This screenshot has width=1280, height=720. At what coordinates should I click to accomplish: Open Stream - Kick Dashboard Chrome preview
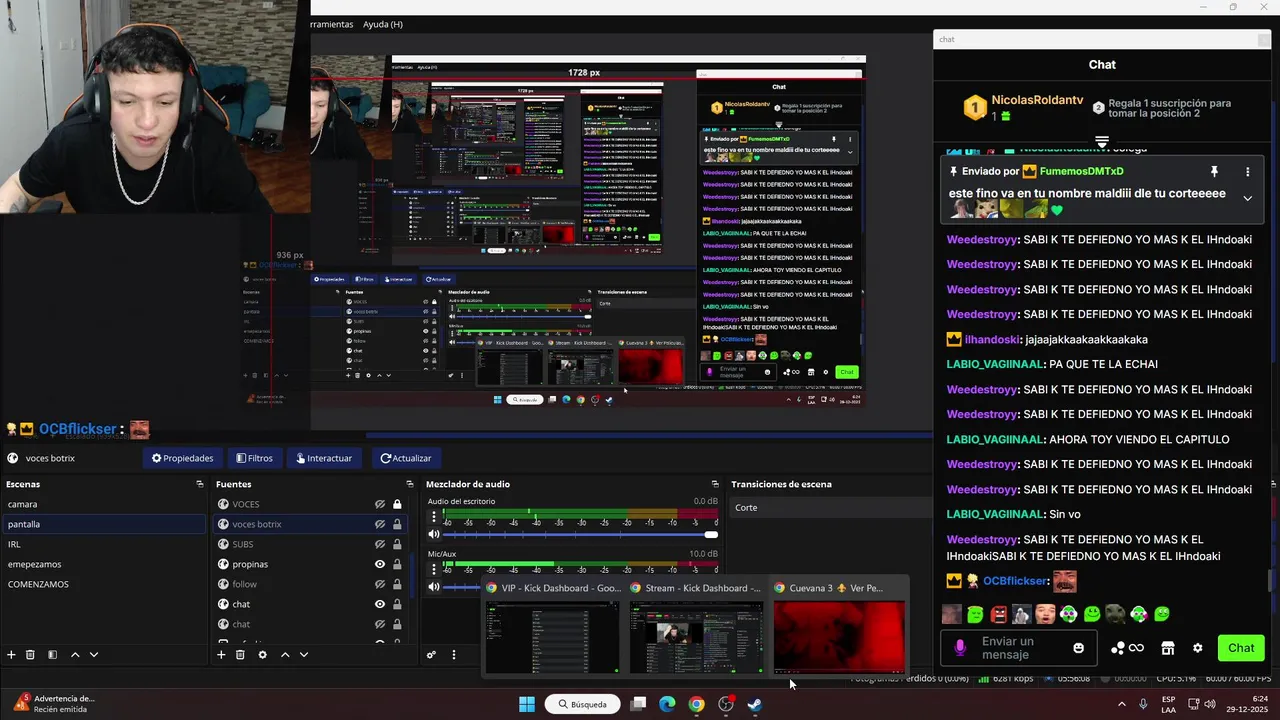[x=696, y=626]
